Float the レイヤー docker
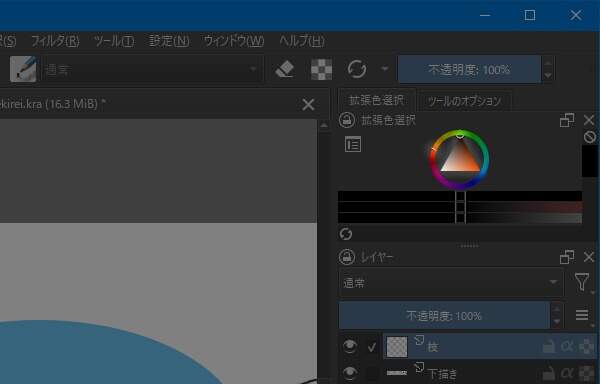 pyautogui.click(x=567, y=257)
